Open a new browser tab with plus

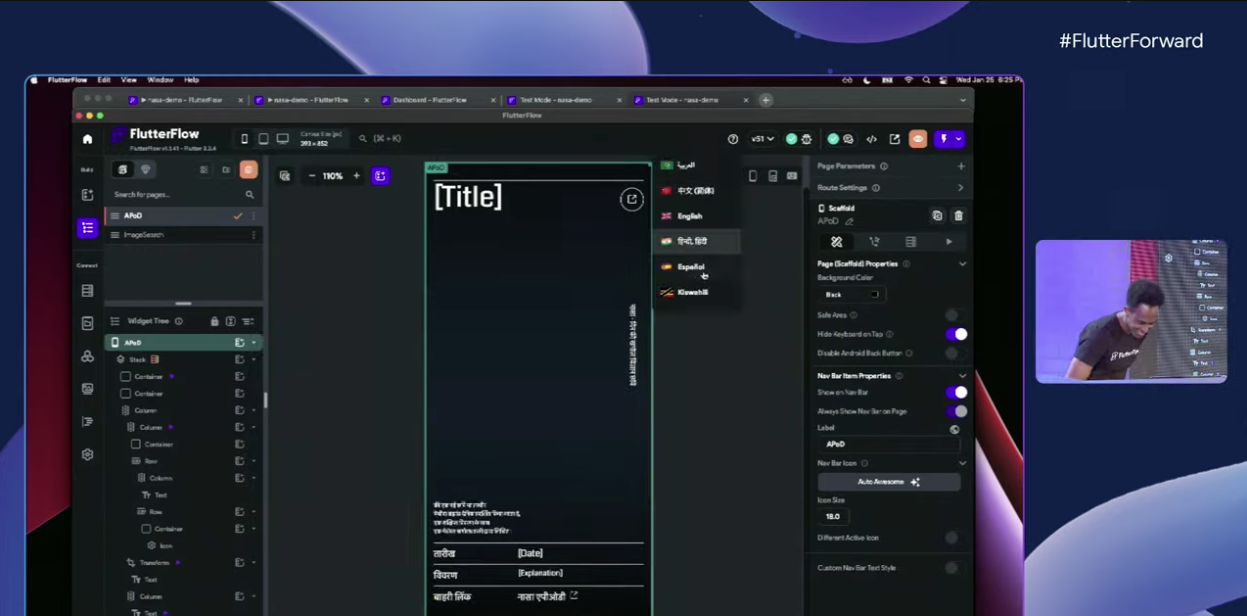coord(766,100)
